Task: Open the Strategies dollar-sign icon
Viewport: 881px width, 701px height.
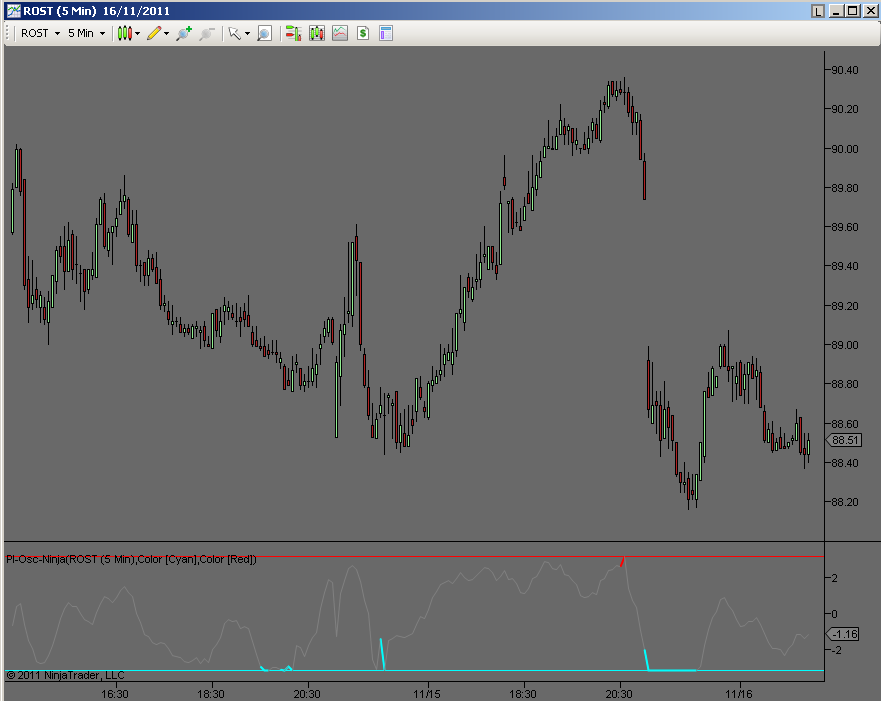Action: (363, 33)
